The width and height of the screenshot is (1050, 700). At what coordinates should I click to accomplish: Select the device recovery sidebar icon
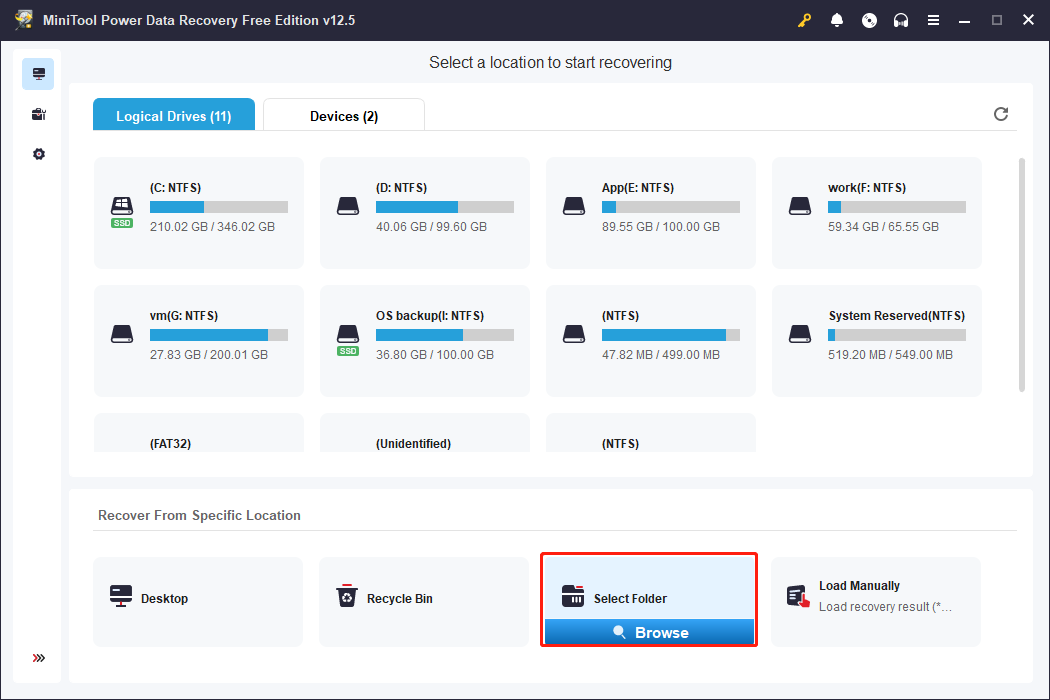38,73
